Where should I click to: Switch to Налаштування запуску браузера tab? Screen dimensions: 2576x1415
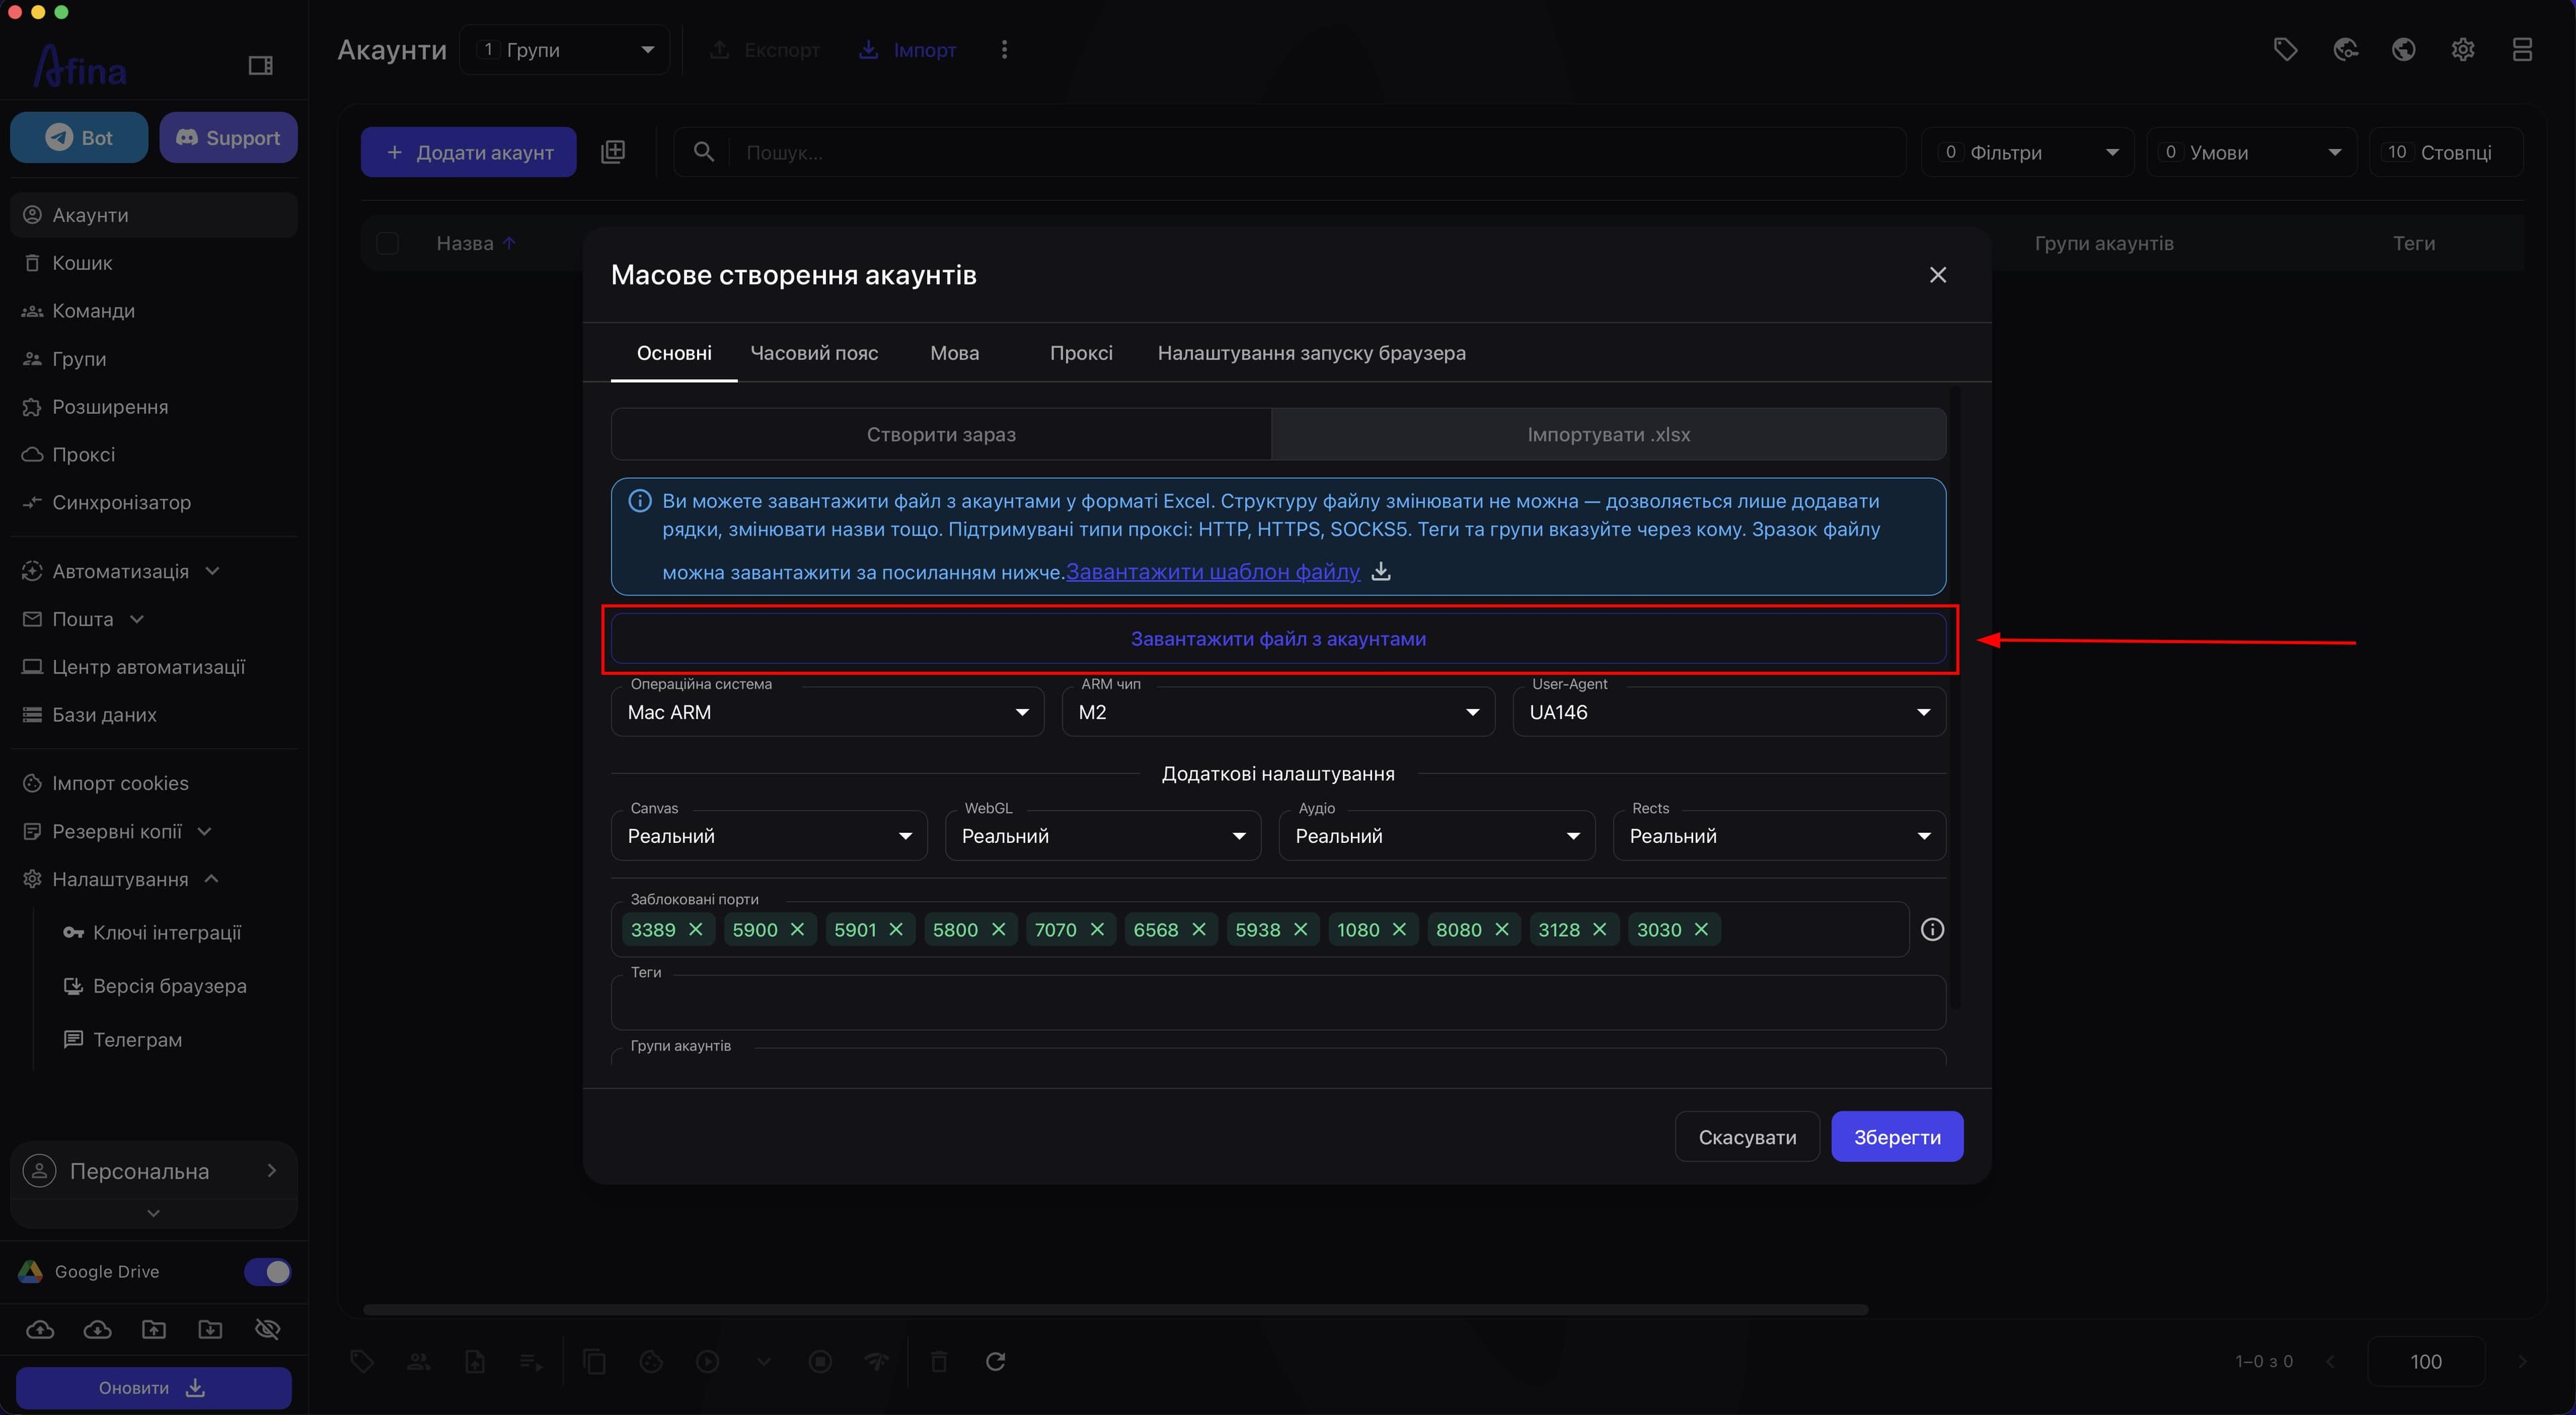point(1312,353)
